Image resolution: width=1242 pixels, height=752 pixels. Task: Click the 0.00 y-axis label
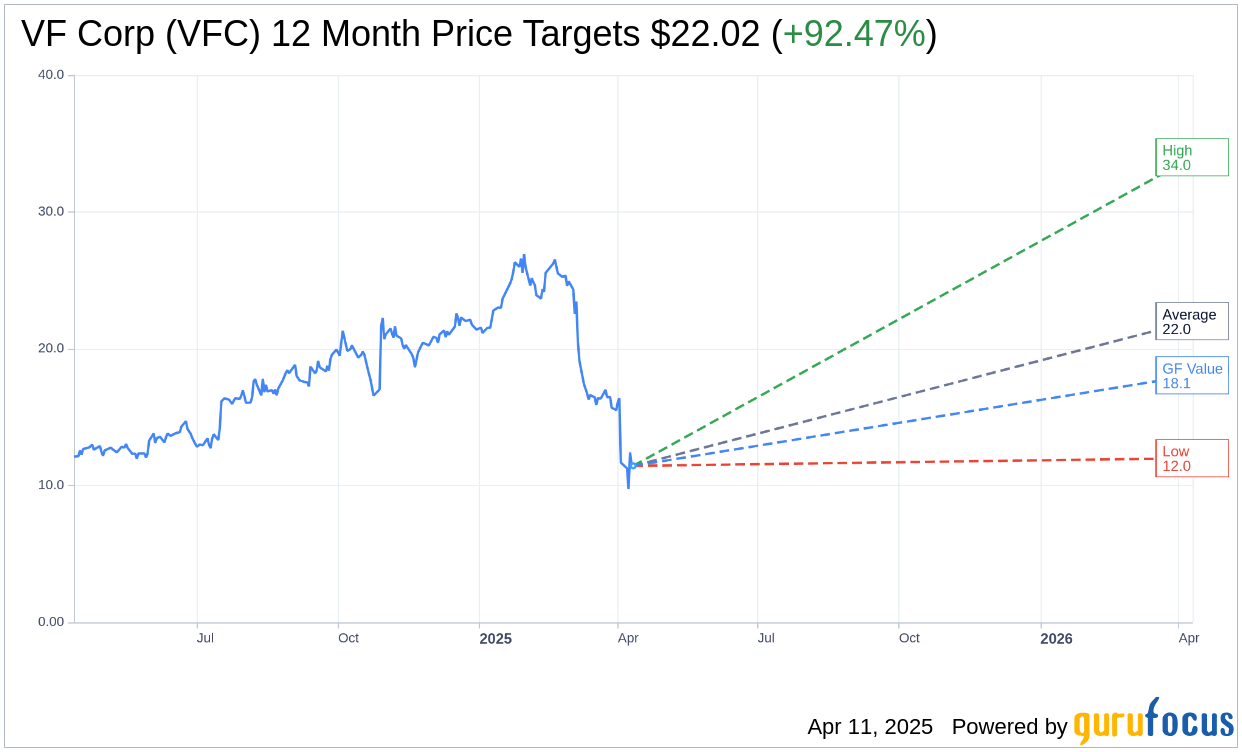pos(51,622)
